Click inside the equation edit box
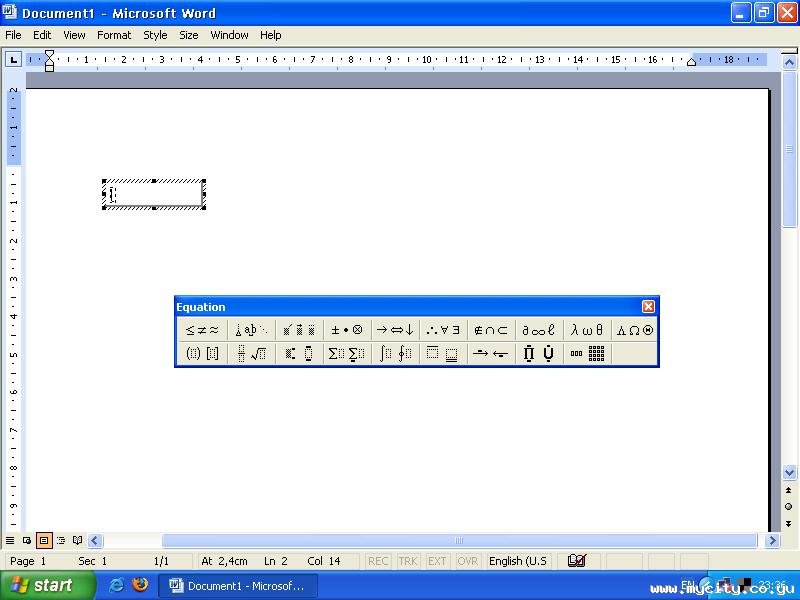Screen dimensions: 800x600 click(x=154, y=194)
